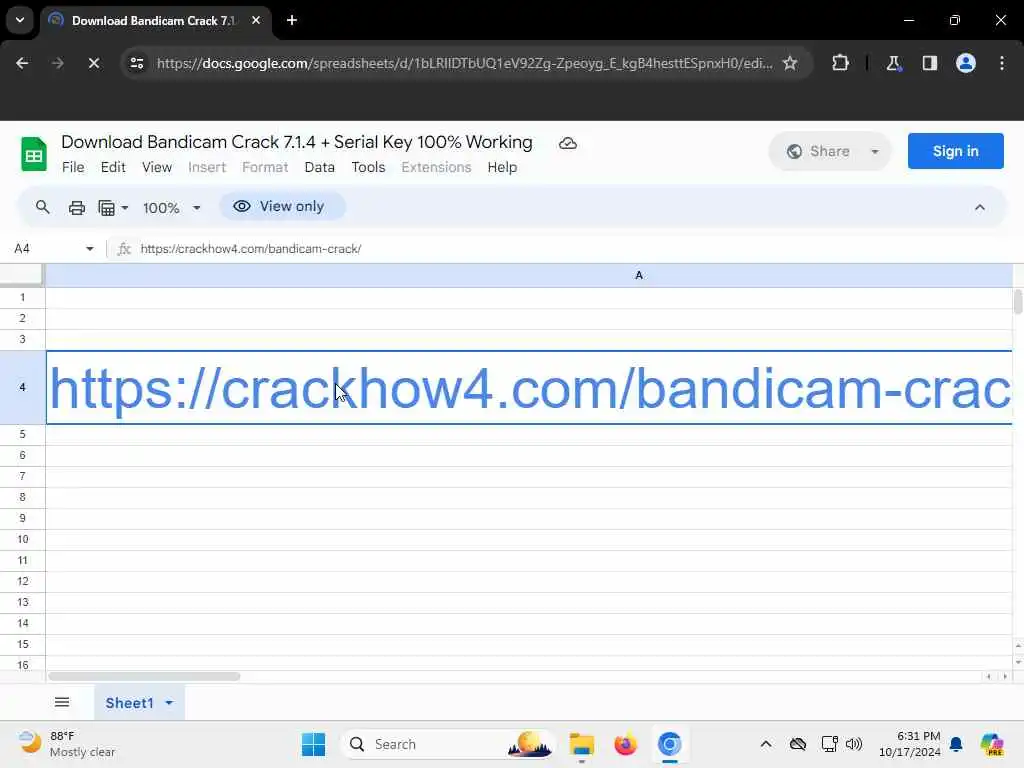The width and height of the screenshot is (1024, 768).
Task: Open the Google Sheets home icon
Action: coord(33,154)
